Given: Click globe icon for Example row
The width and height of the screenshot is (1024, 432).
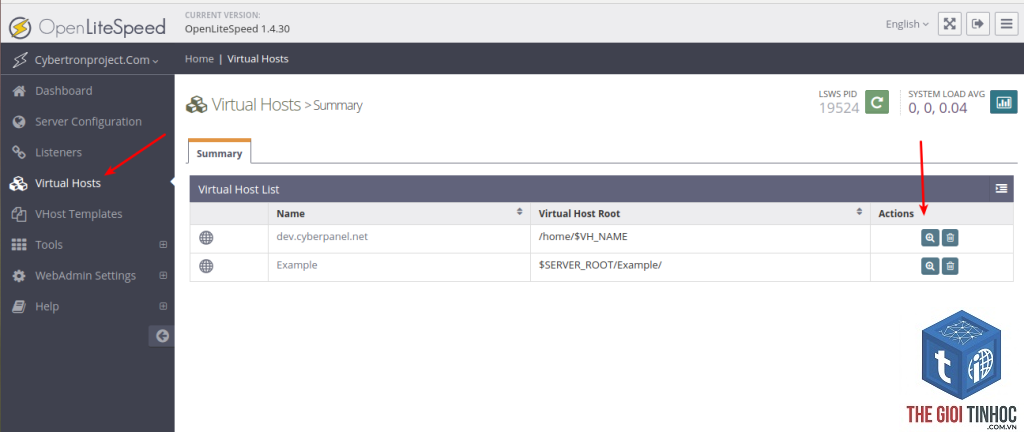Looking at the screenshot, I should point(206,266).
